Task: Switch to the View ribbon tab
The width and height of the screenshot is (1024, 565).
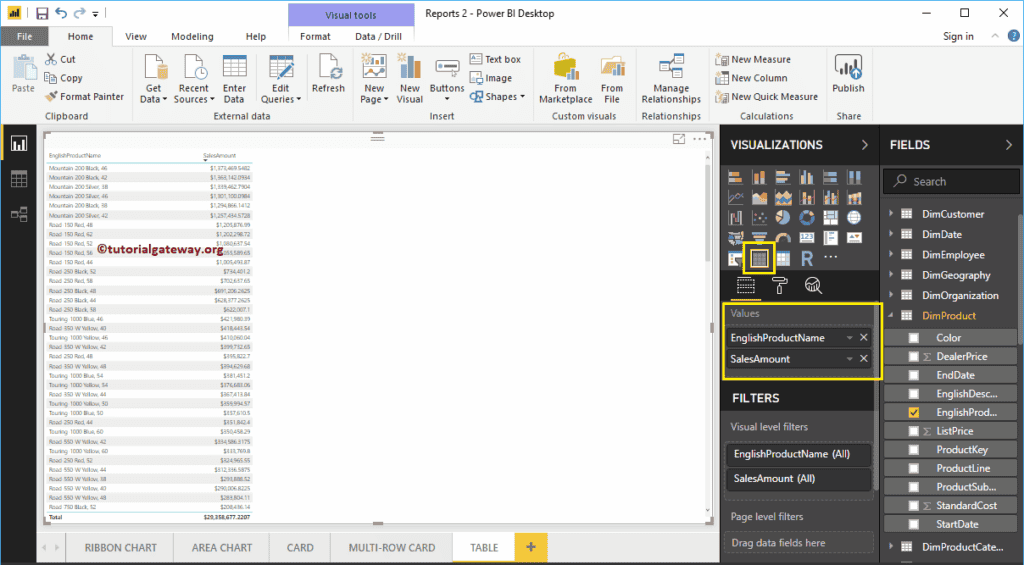Action: coord(136,37)
